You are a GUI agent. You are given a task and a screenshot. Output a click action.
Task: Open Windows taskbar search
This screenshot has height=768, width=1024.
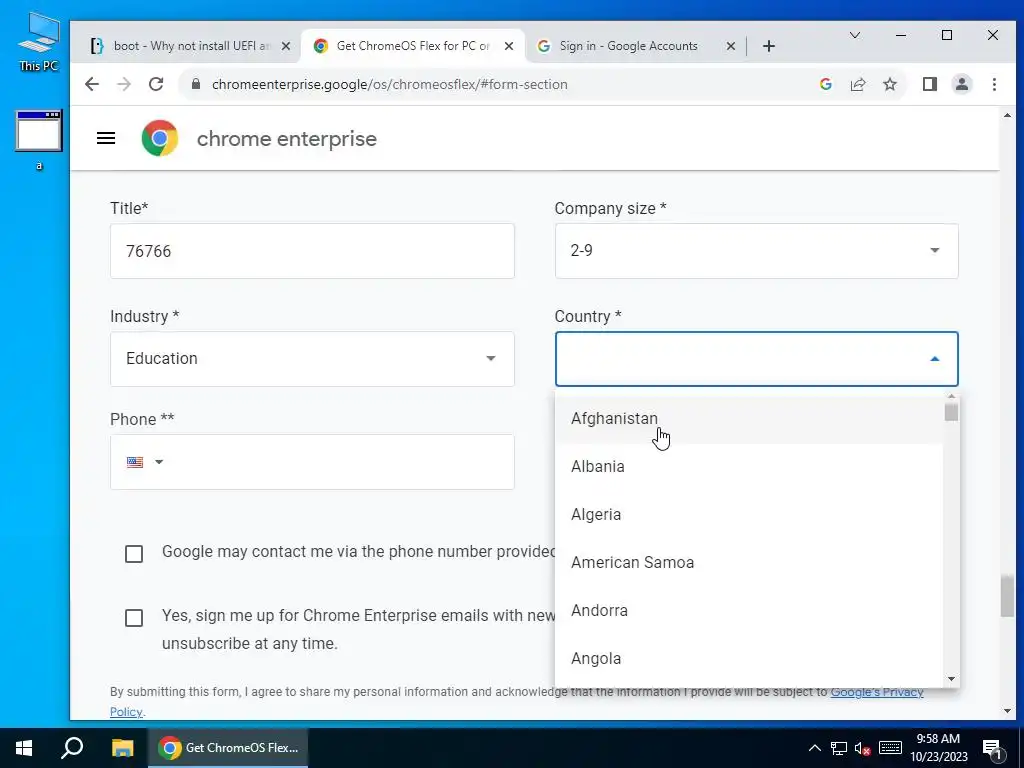72,748
